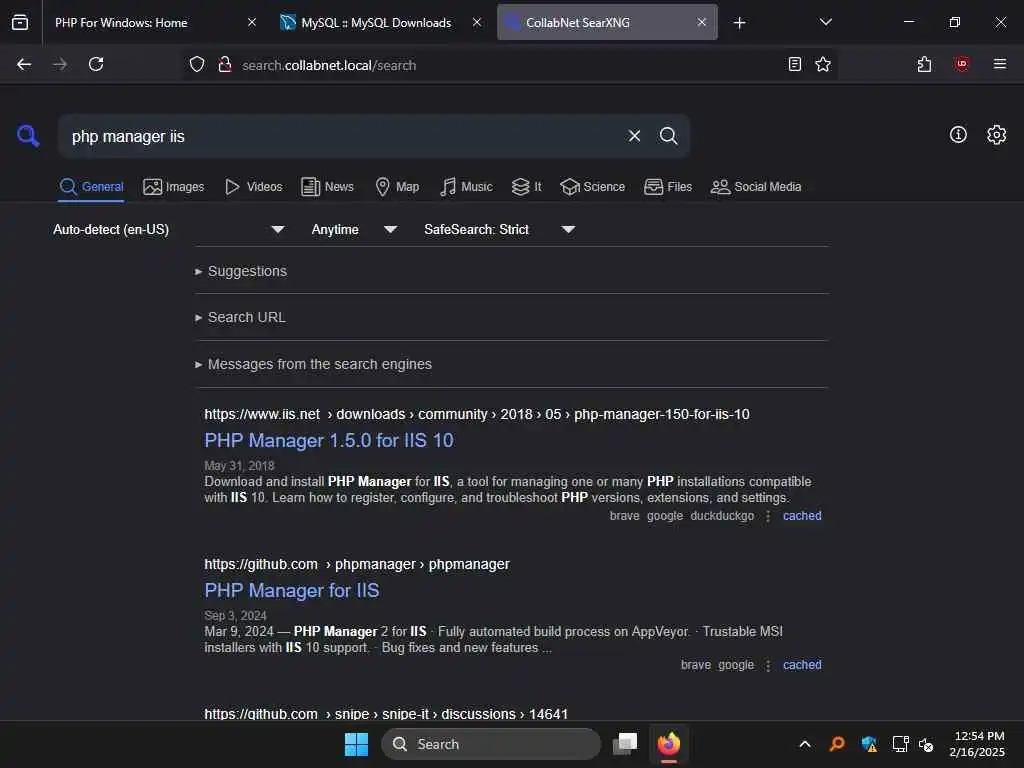This screenshot has width=1024, height=768.
Task: Open PHP Manager for IIS GitHub result
Action: [291, 590]
